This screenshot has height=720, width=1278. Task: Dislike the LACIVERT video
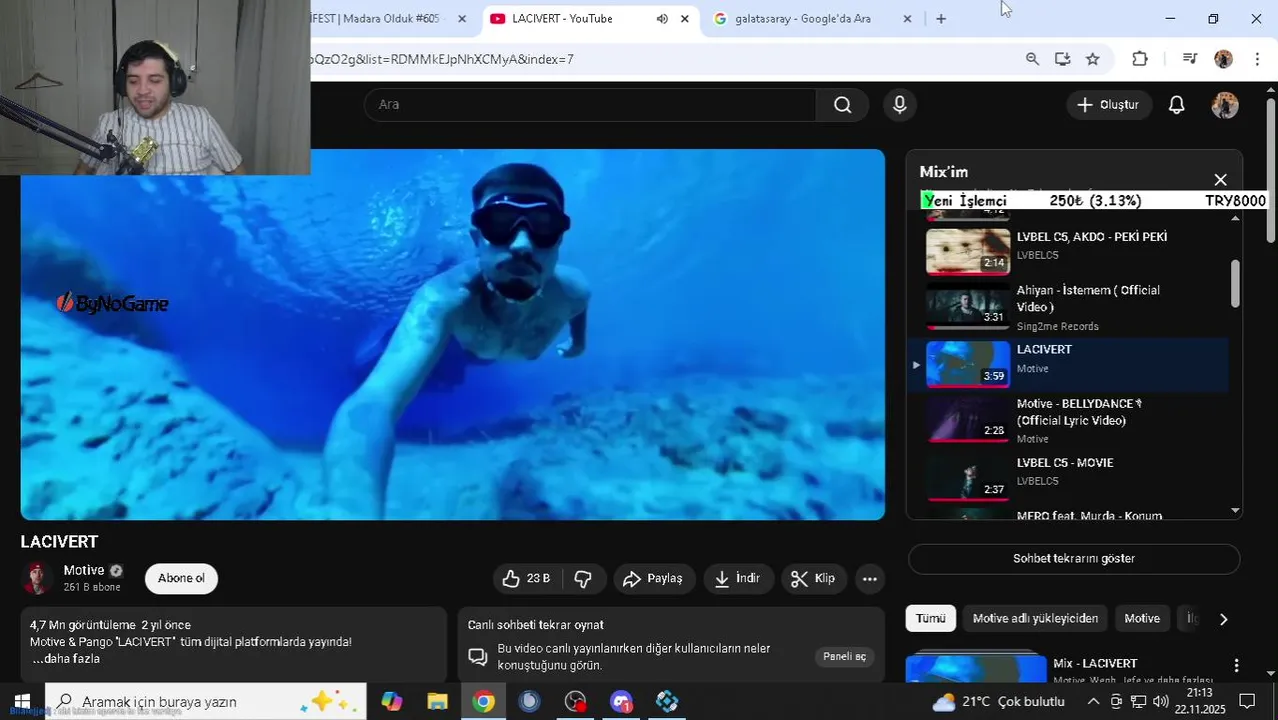(x=583, y=579)
